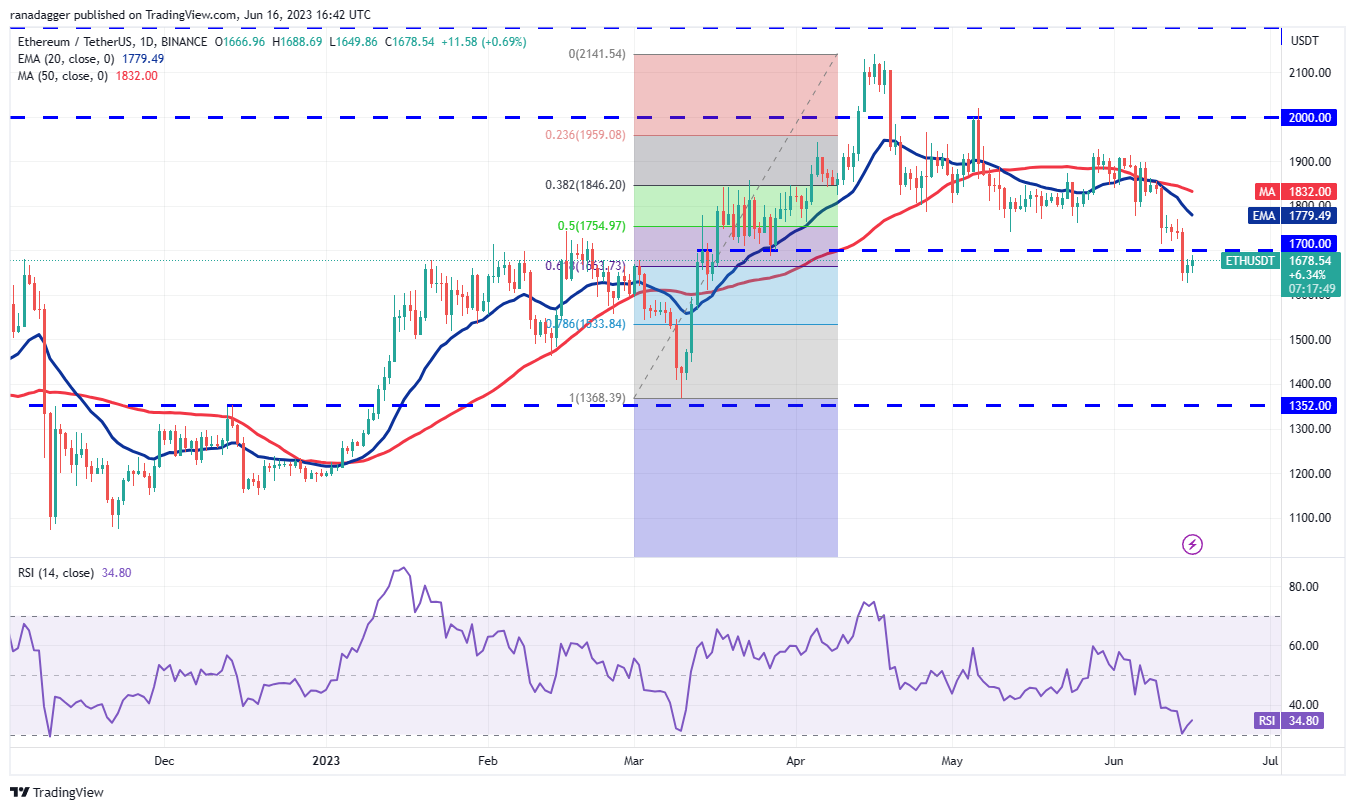Click the Apr label on time axis
The height and width of the screenshot is (810, 1355).
(796, 761)
